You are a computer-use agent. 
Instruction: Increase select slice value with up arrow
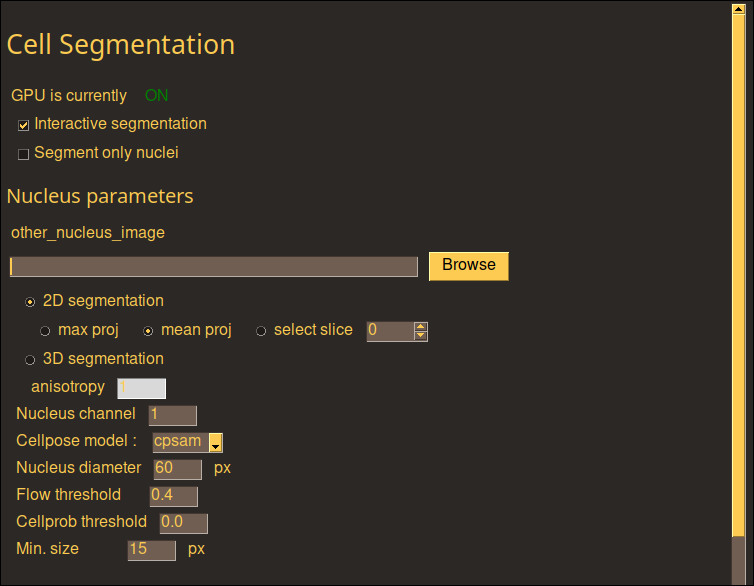(x=421, y=326)
